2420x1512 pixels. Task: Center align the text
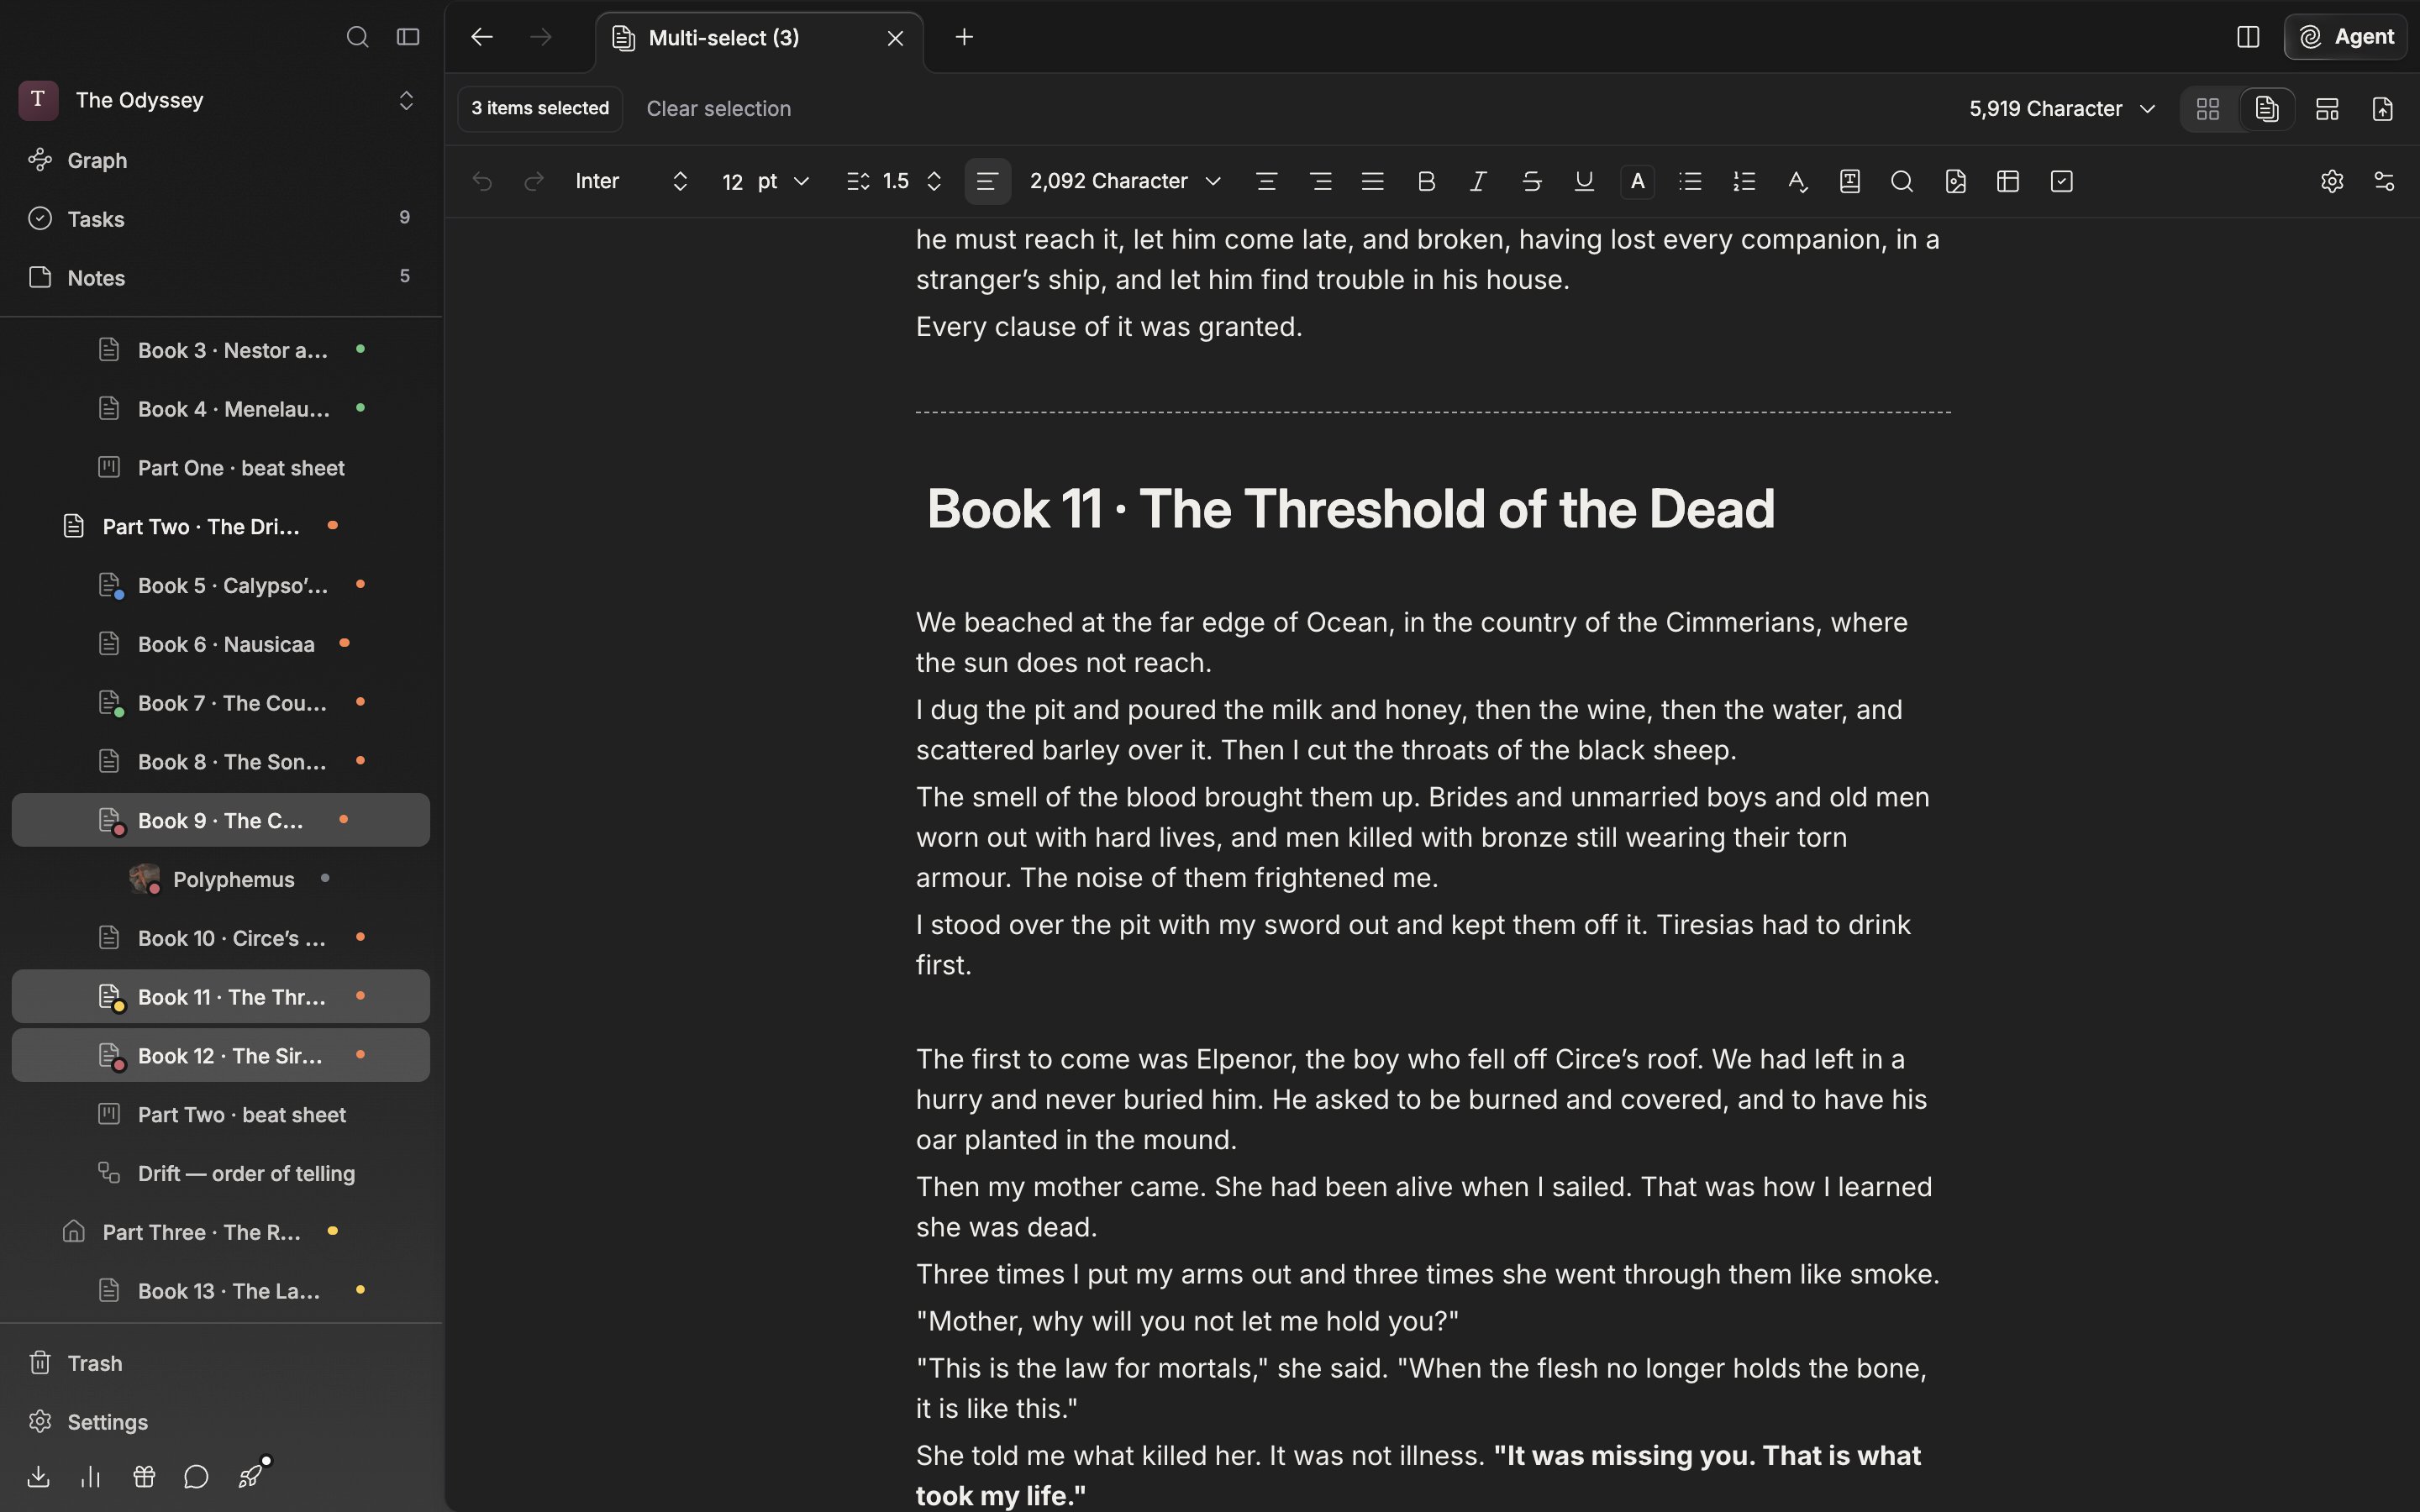(1266, 181)
